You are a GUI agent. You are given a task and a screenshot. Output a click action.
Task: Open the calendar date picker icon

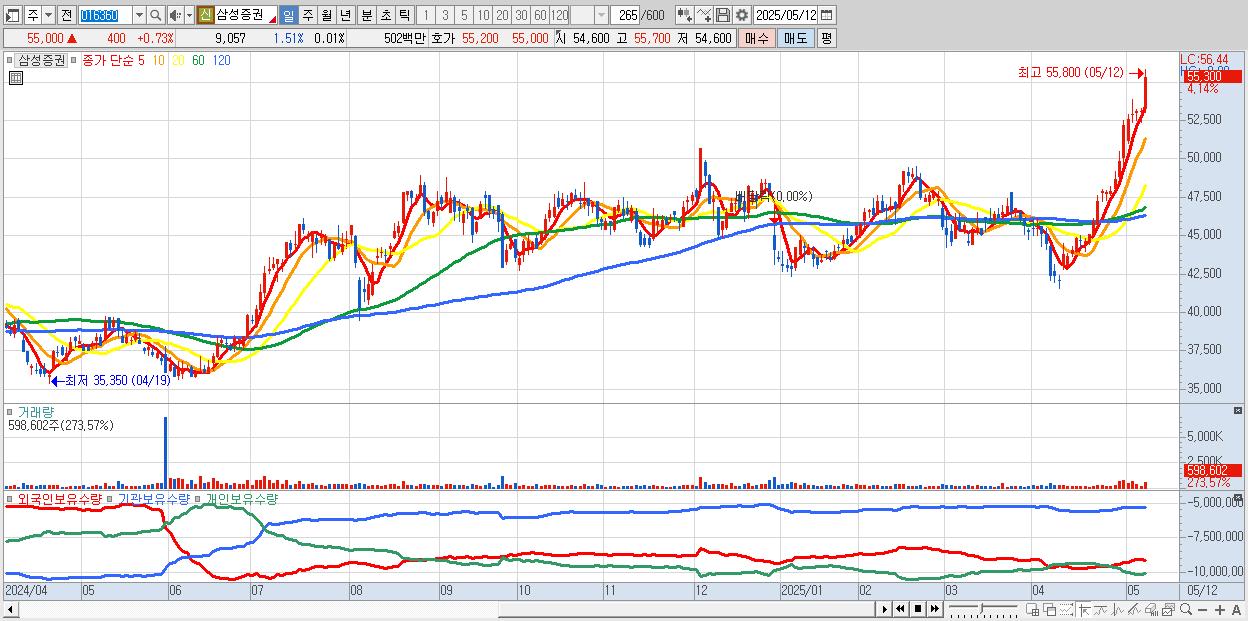click(x=826, y=15)
